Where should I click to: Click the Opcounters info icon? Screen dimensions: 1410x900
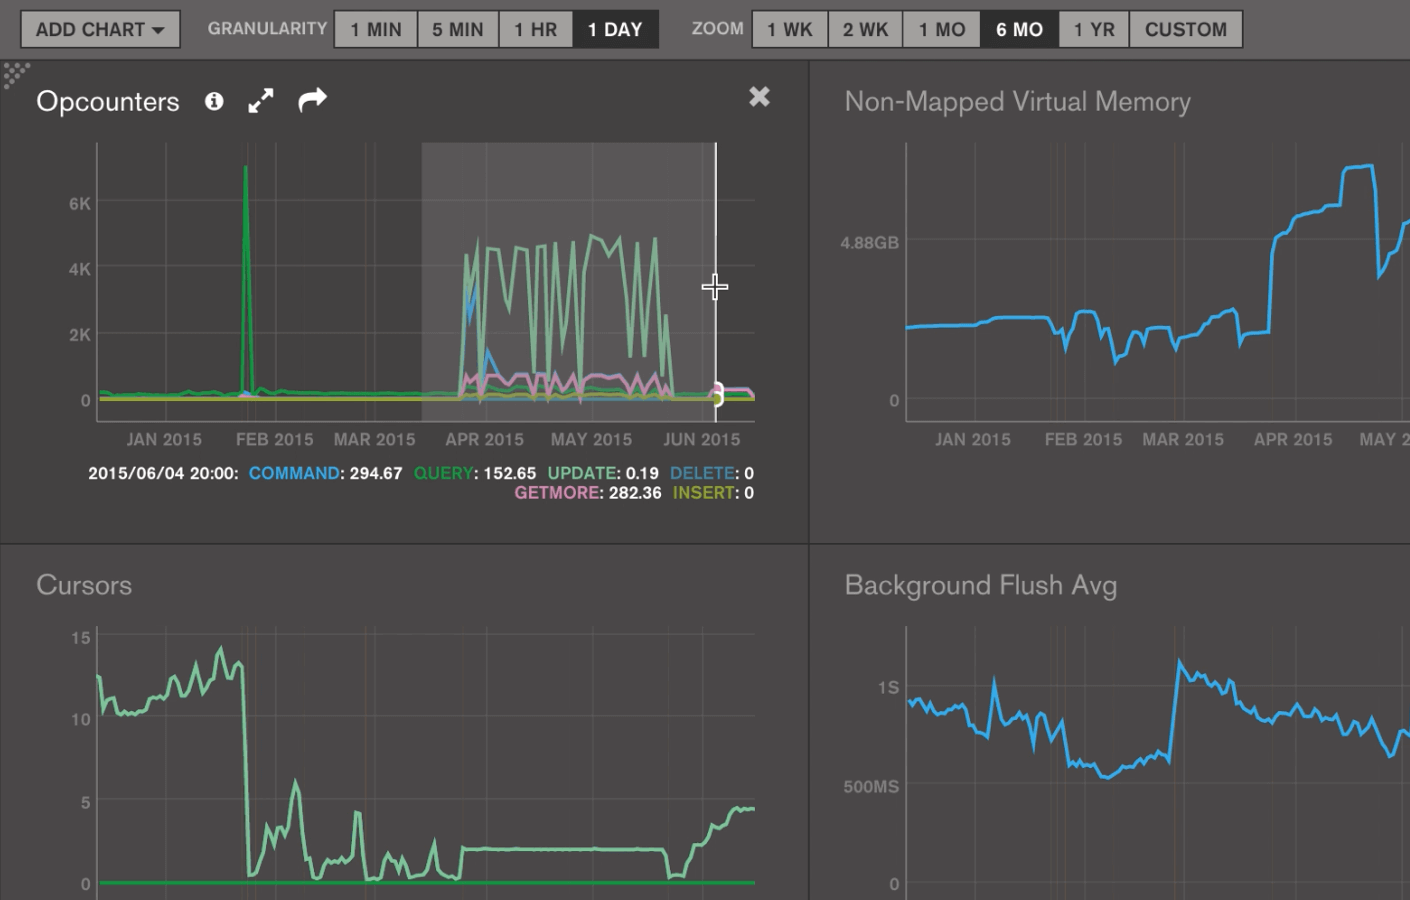click(214, 101)
